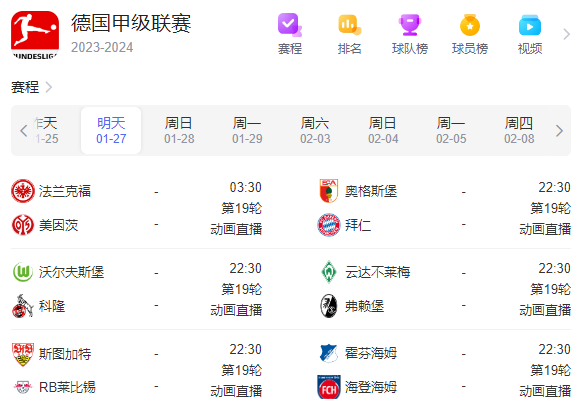Select the 周日 01-28 date tab

tap(179, 131)
